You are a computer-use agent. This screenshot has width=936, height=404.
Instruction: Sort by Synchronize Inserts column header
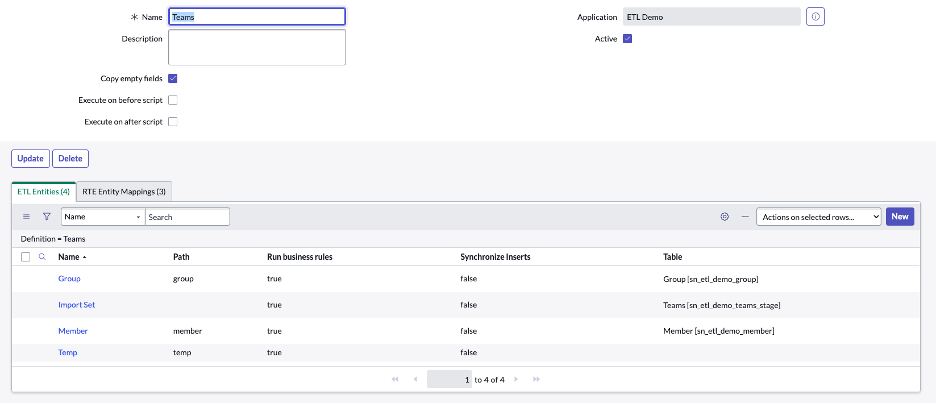(x=495, y=257)
